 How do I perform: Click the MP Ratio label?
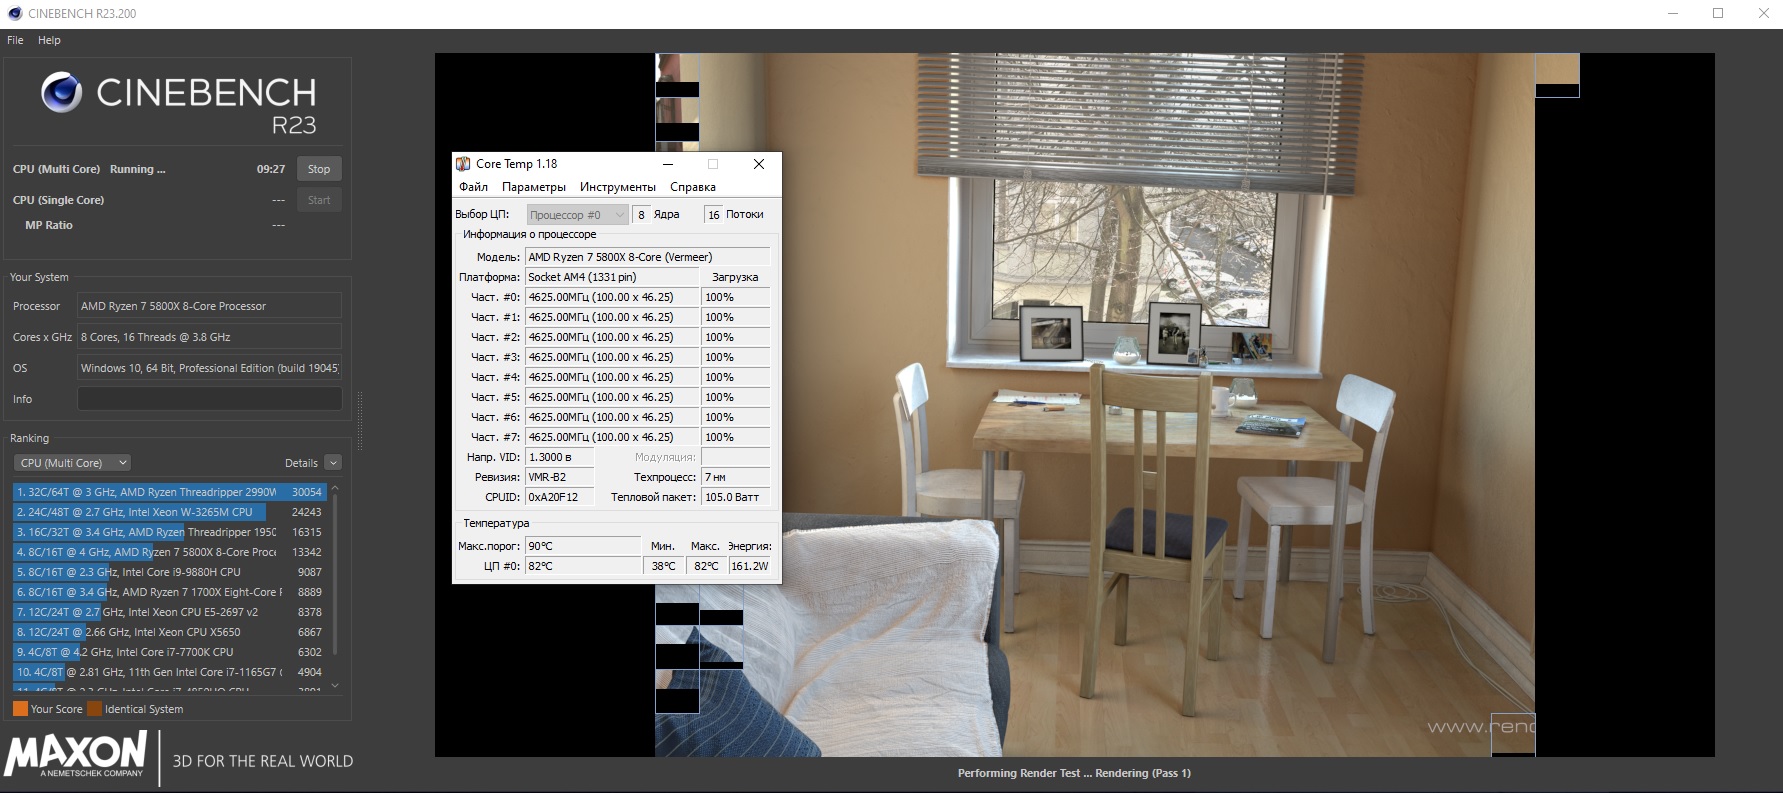coord(49,225)
